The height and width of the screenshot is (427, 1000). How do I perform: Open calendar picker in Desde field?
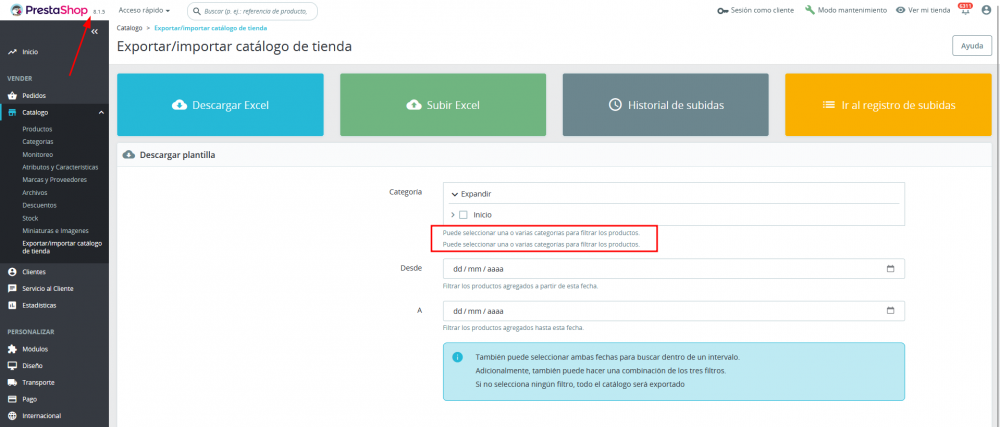coord(890,268)
